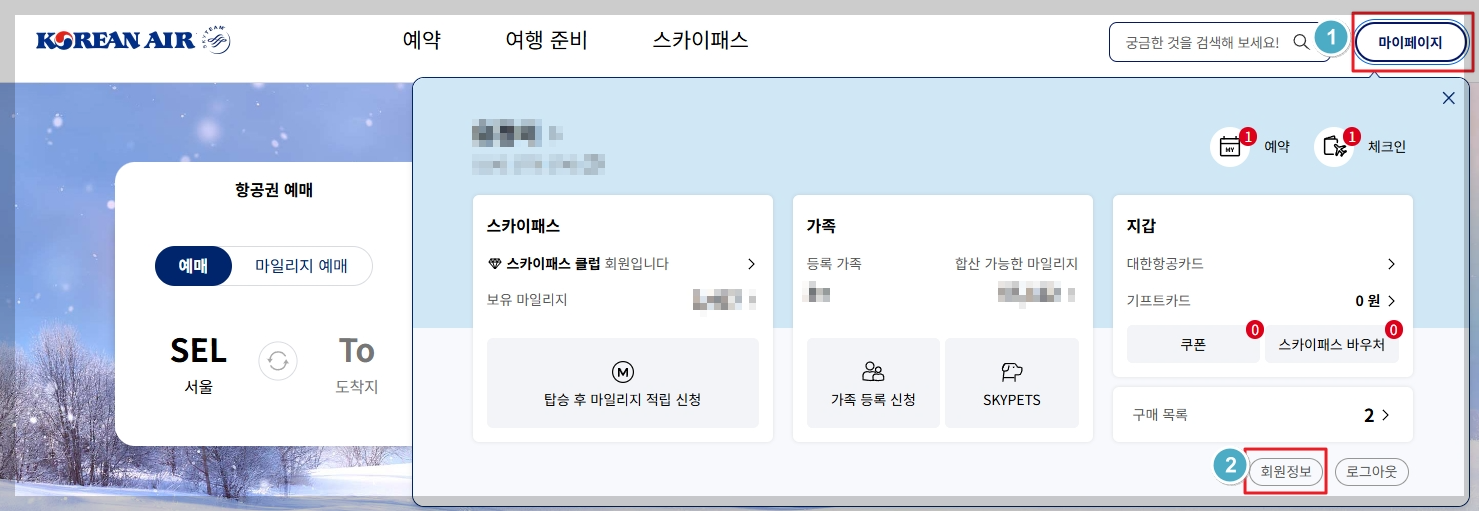Click the 스카이패스 card heading

coord(523,226)
